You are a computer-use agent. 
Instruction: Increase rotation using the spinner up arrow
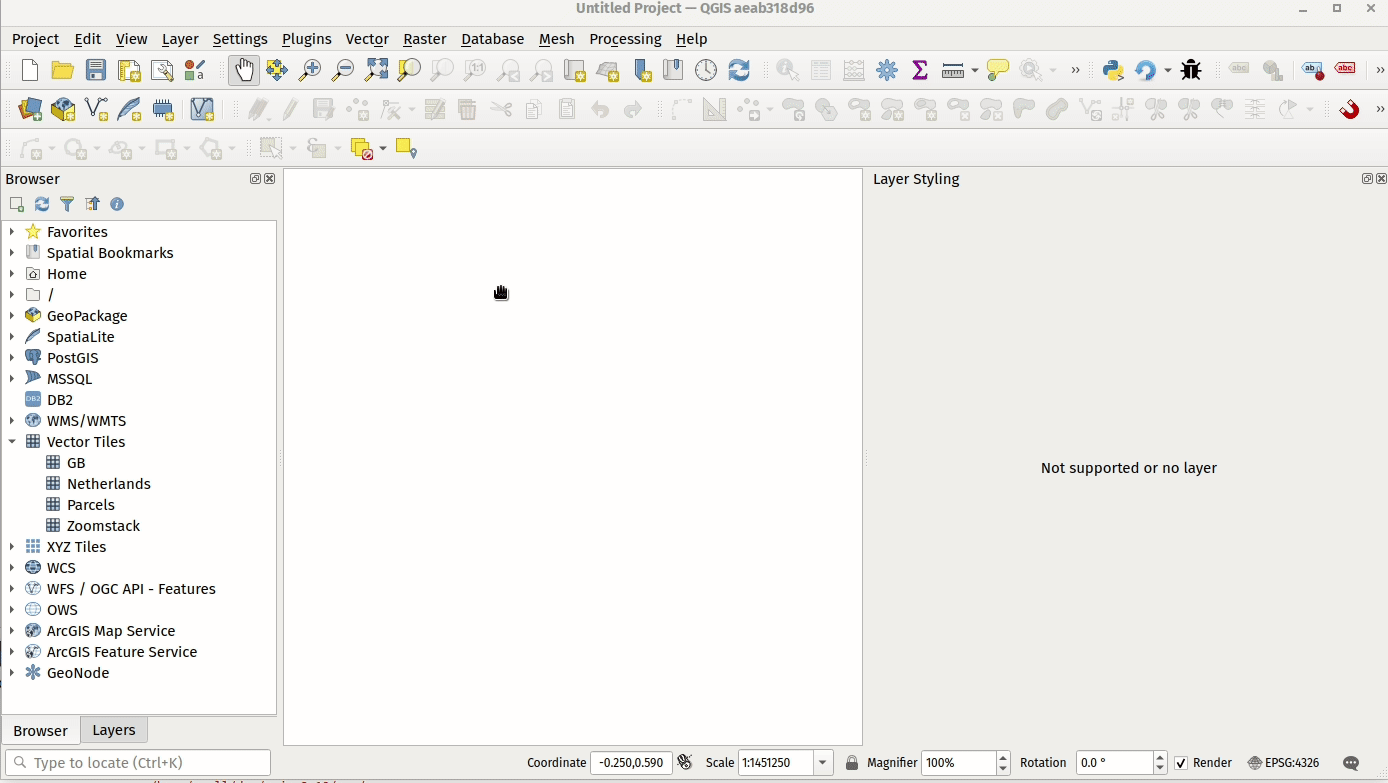click(x=1160, y=757)
